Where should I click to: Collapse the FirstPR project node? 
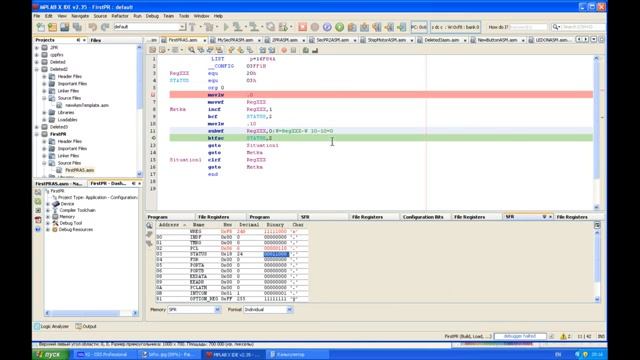(37, 134)
